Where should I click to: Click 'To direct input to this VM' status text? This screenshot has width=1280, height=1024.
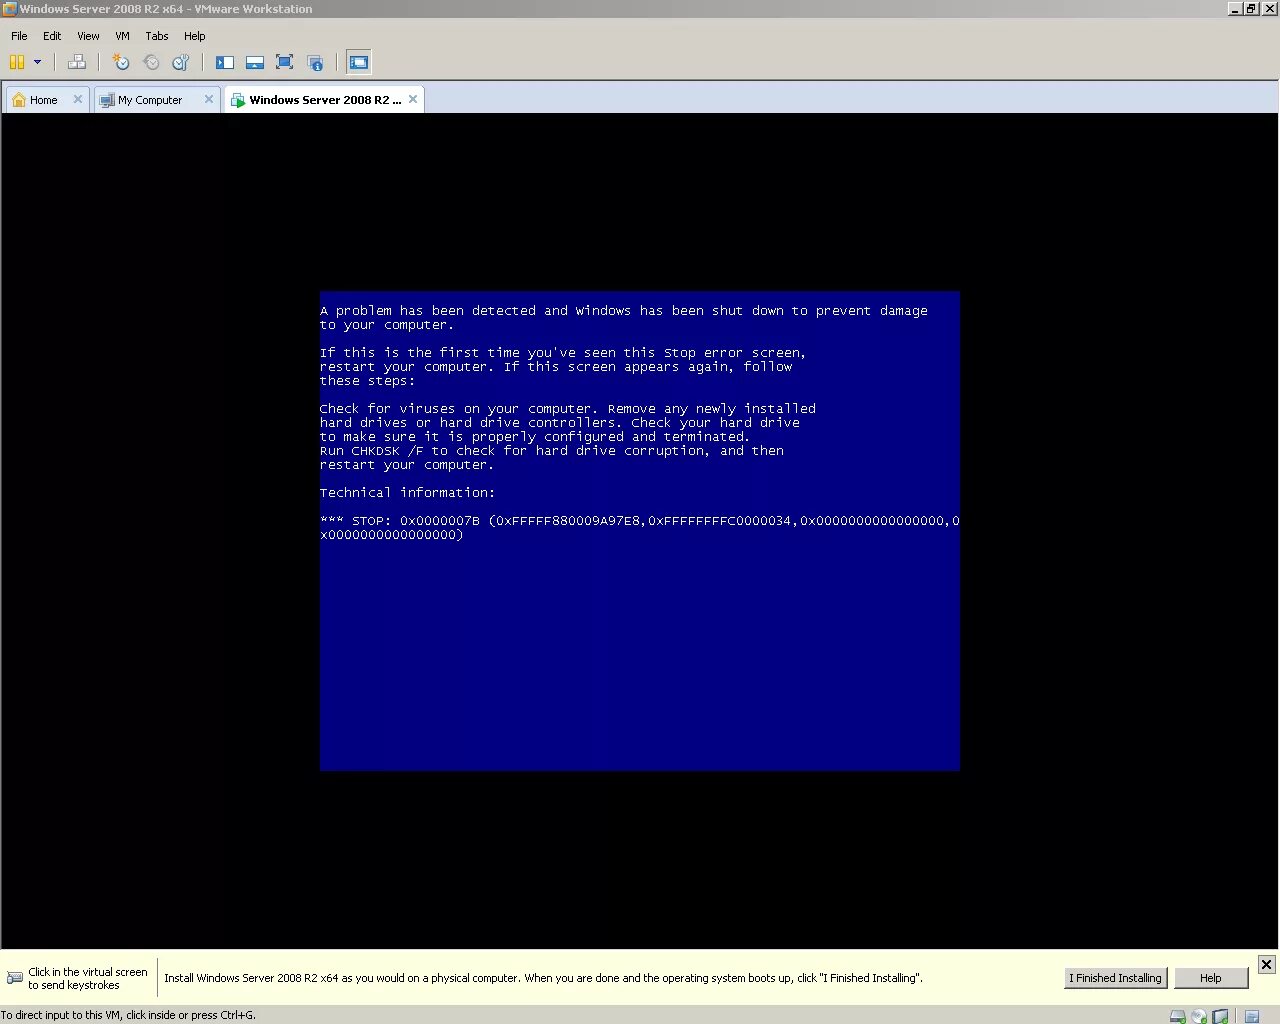tap(128, 1015)
